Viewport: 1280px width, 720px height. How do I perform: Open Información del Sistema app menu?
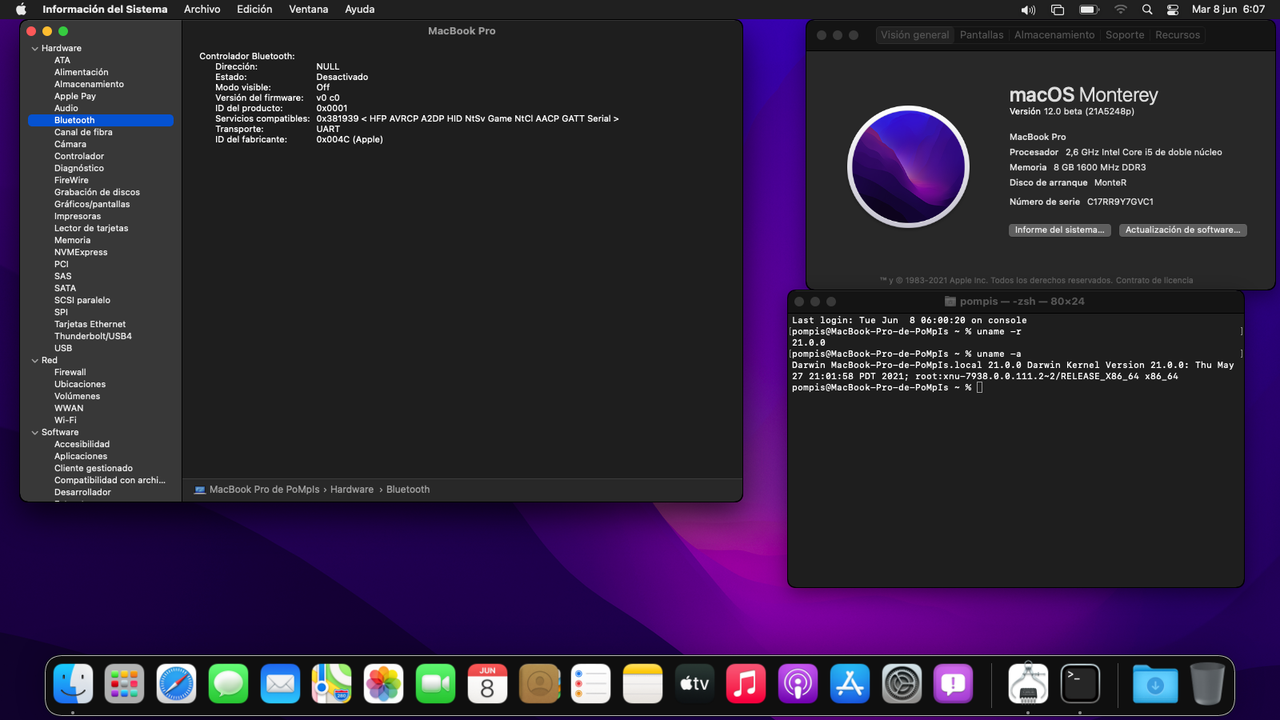point(105,9)
